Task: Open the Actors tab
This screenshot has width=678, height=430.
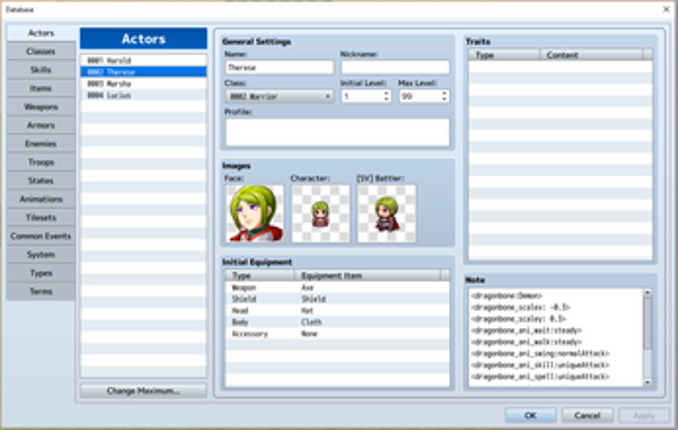Action: coord(41,33)
